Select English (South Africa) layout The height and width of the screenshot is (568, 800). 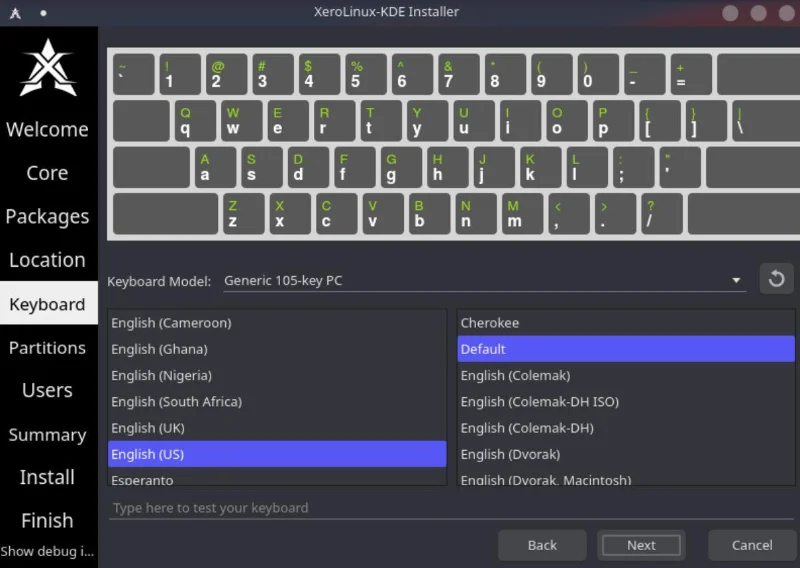pyautogui.click(x=277, y=402)
